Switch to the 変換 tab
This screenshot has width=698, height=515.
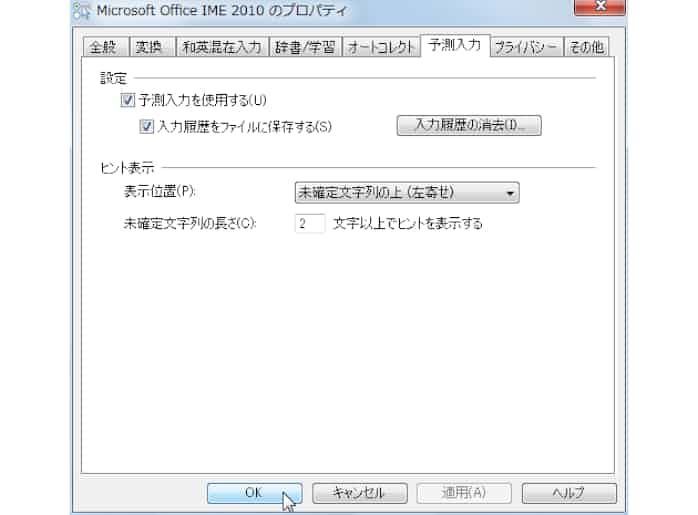149,47
